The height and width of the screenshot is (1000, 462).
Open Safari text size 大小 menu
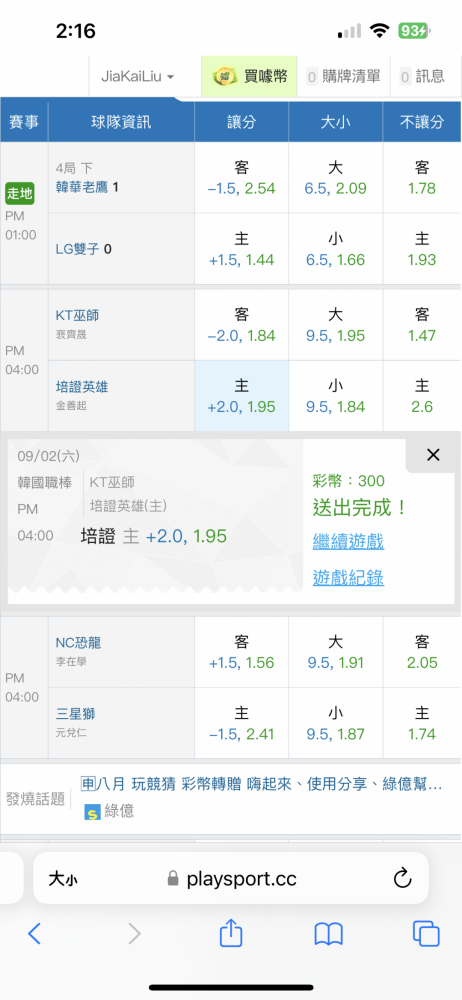[63, 879]
